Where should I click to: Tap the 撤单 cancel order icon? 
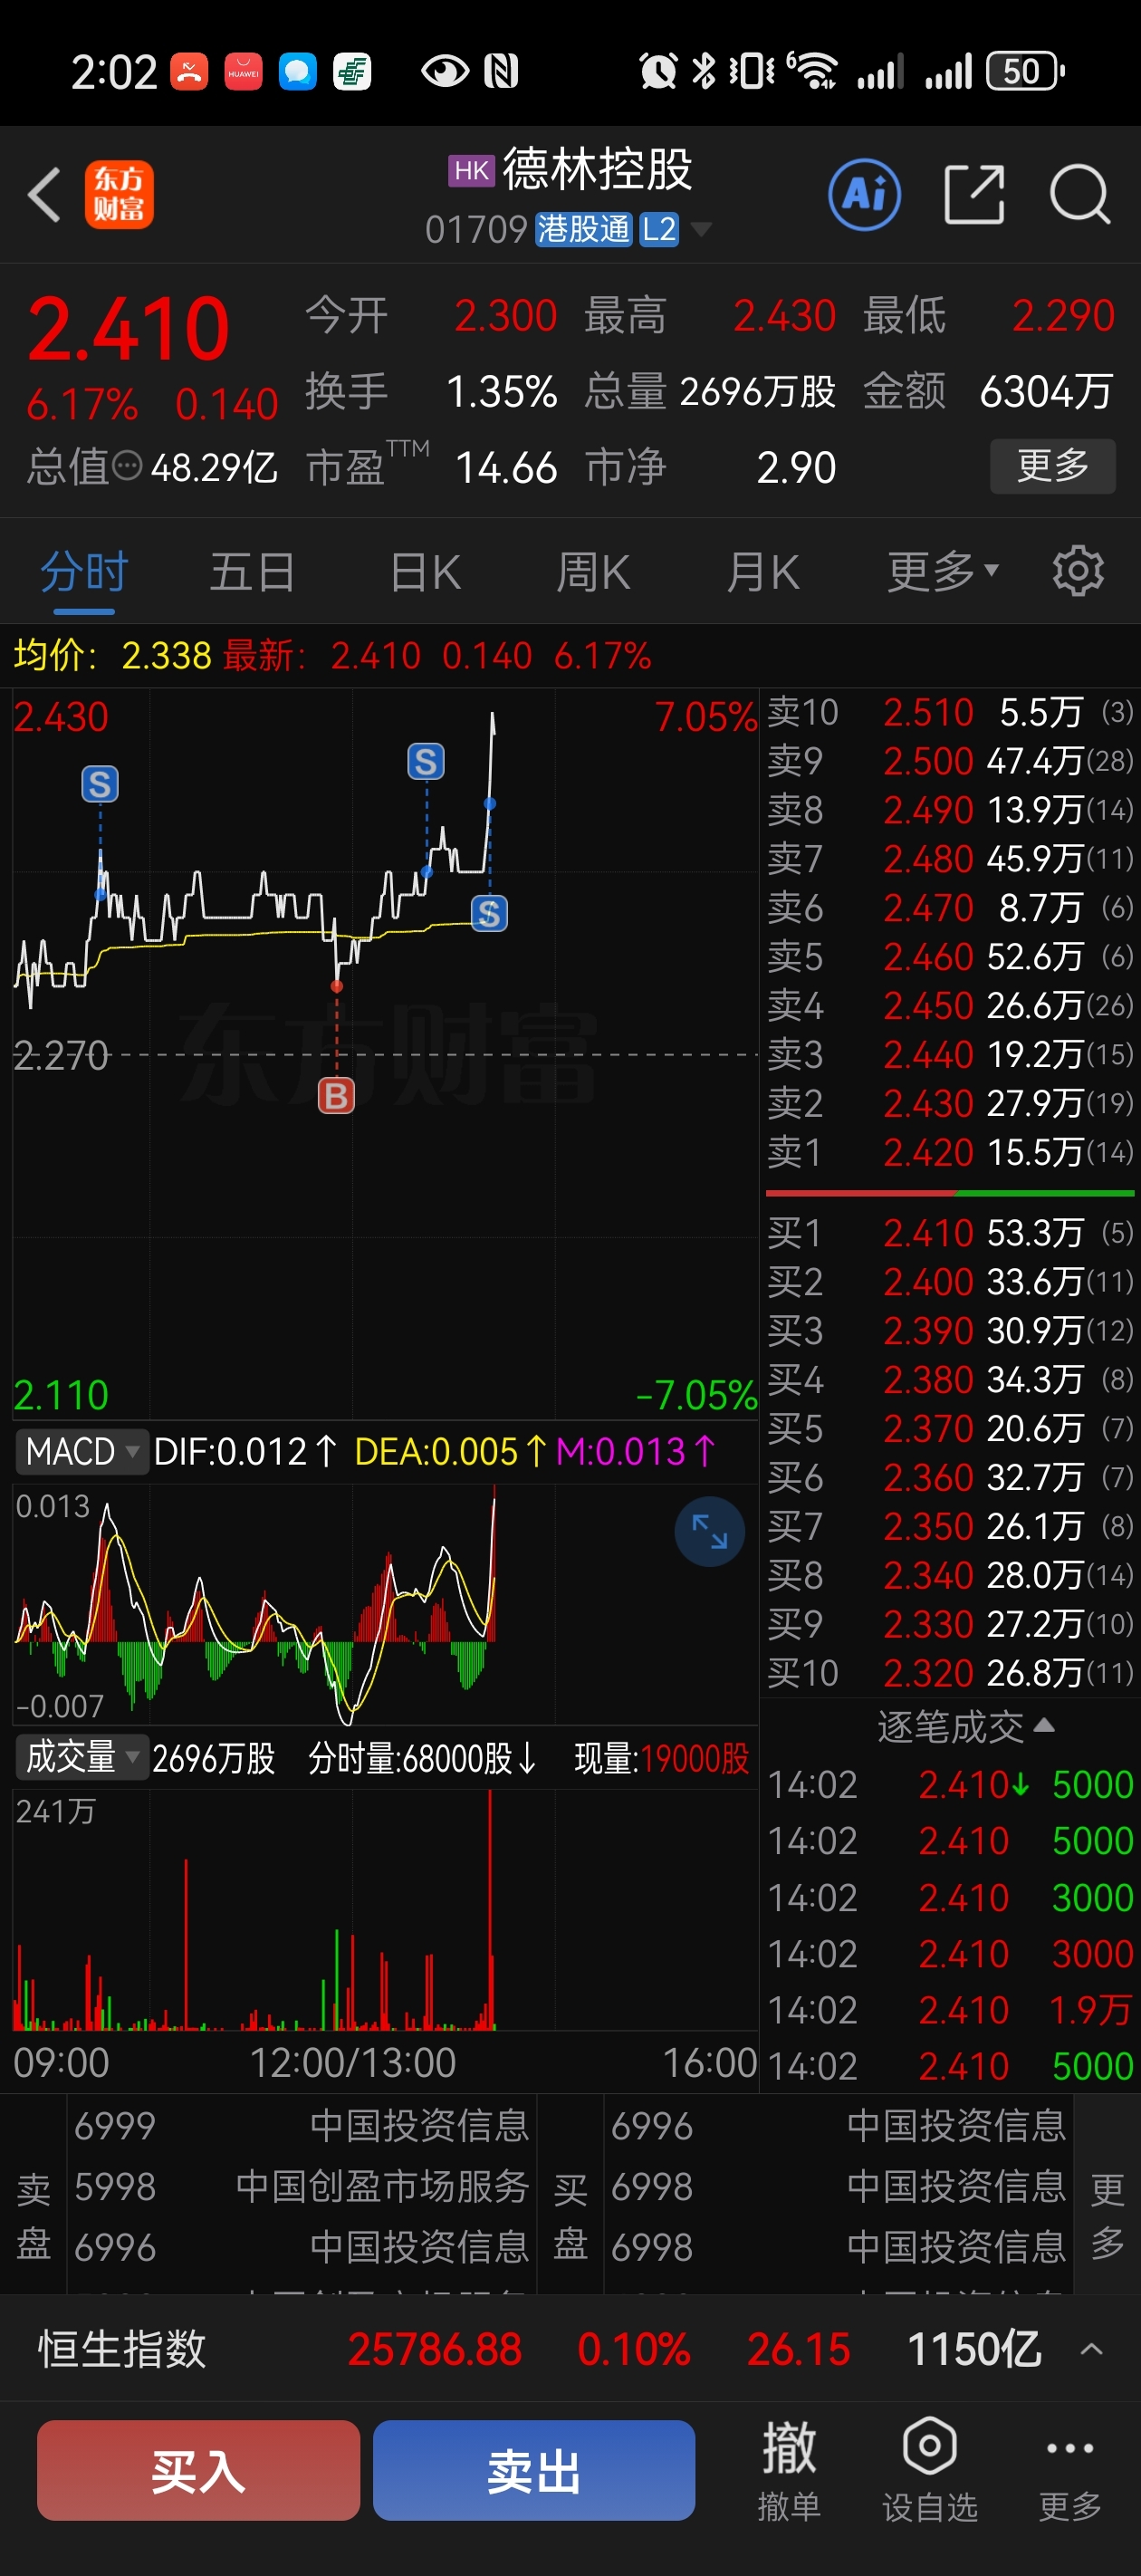click(789, 2469)
